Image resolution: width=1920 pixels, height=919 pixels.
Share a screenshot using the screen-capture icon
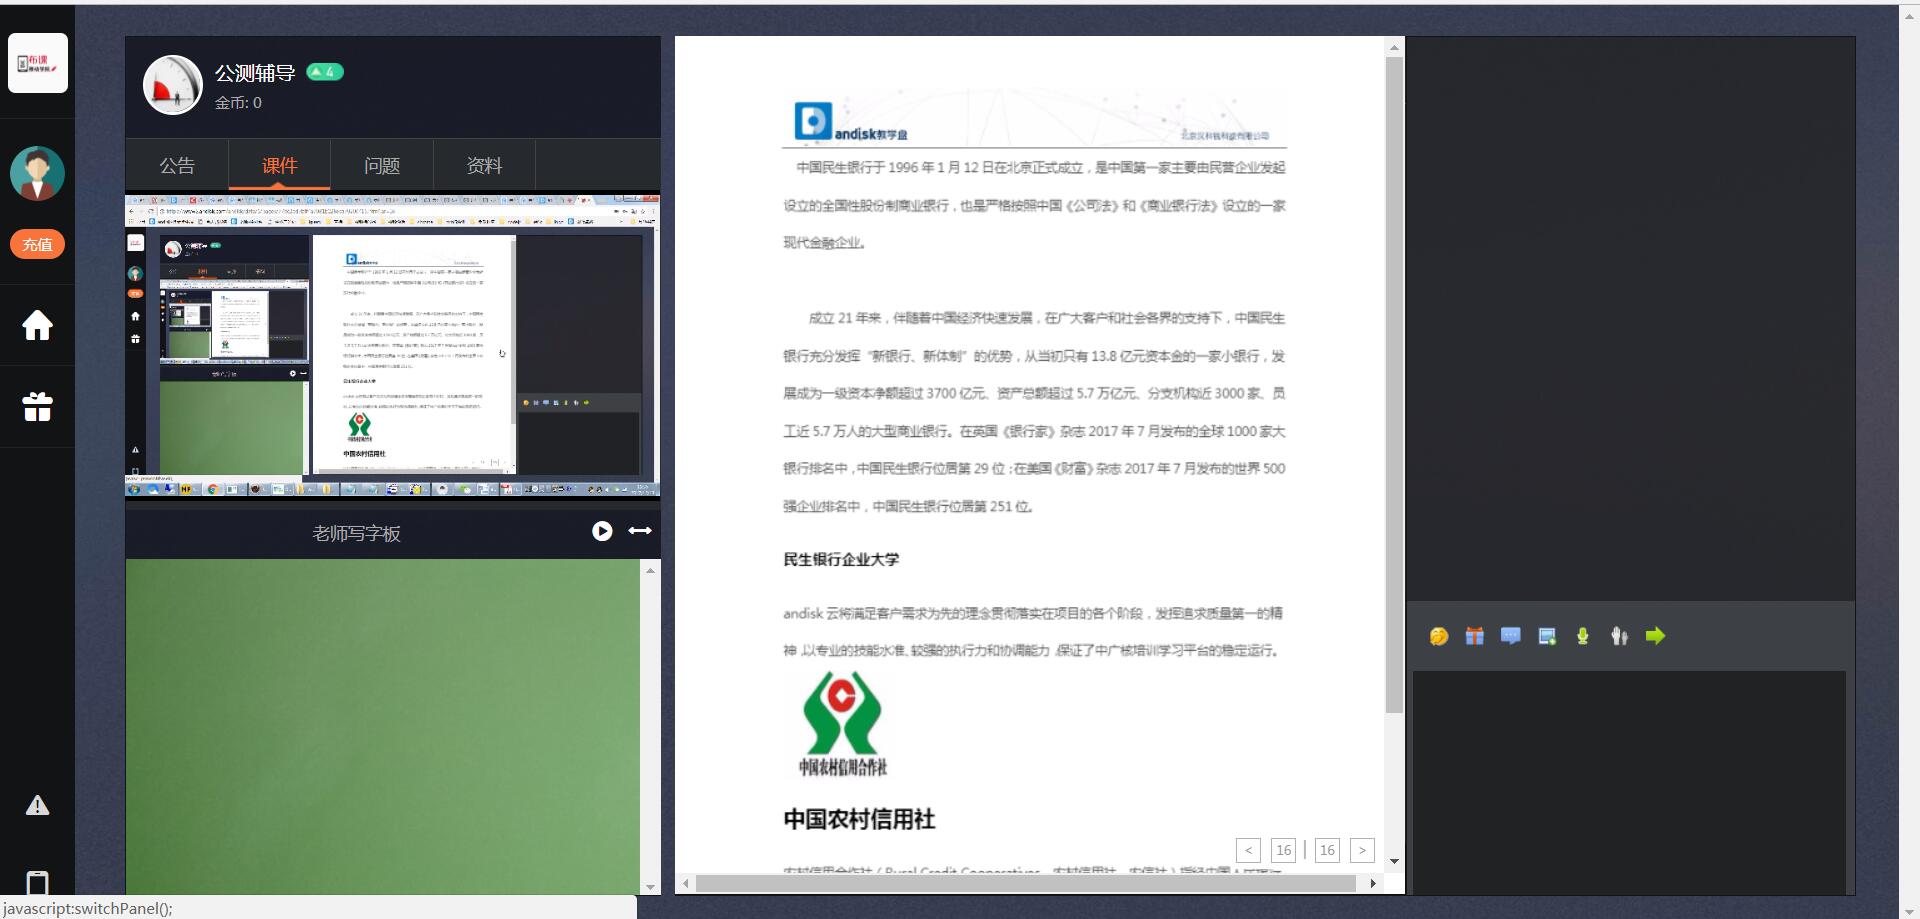(1547, 636)
